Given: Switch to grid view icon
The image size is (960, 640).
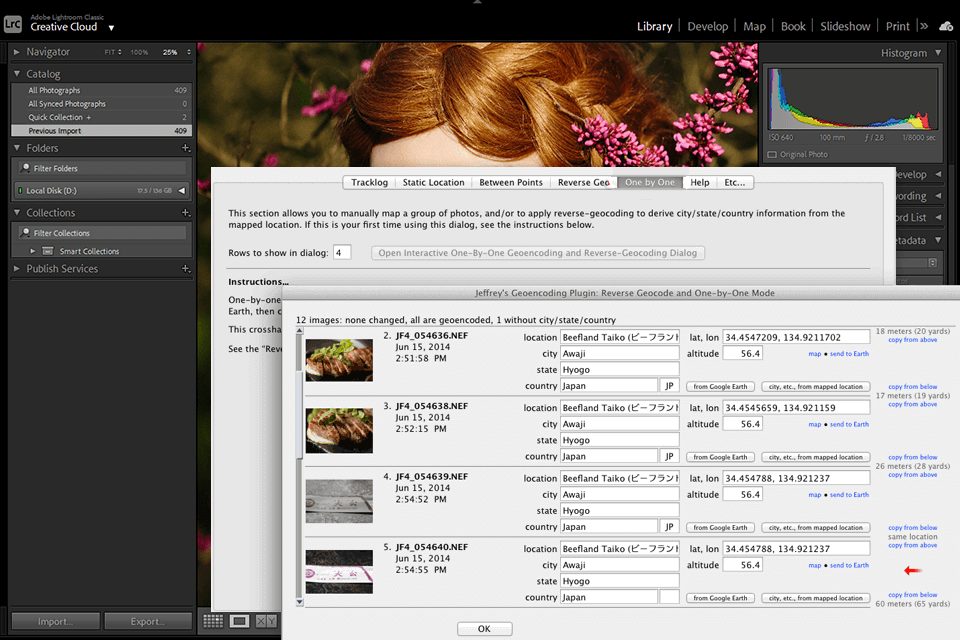Looking at the screenshot, I should pos(212,621).
